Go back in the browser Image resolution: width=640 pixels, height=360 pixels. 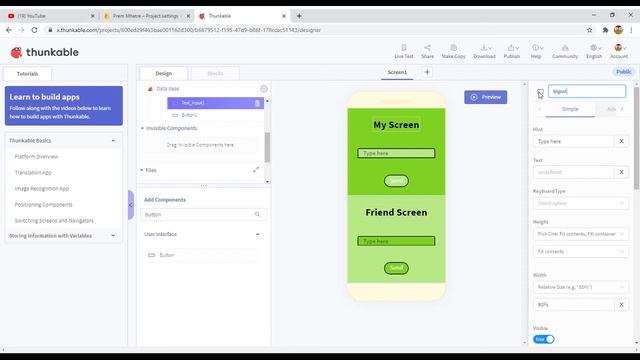coord(9,30)
